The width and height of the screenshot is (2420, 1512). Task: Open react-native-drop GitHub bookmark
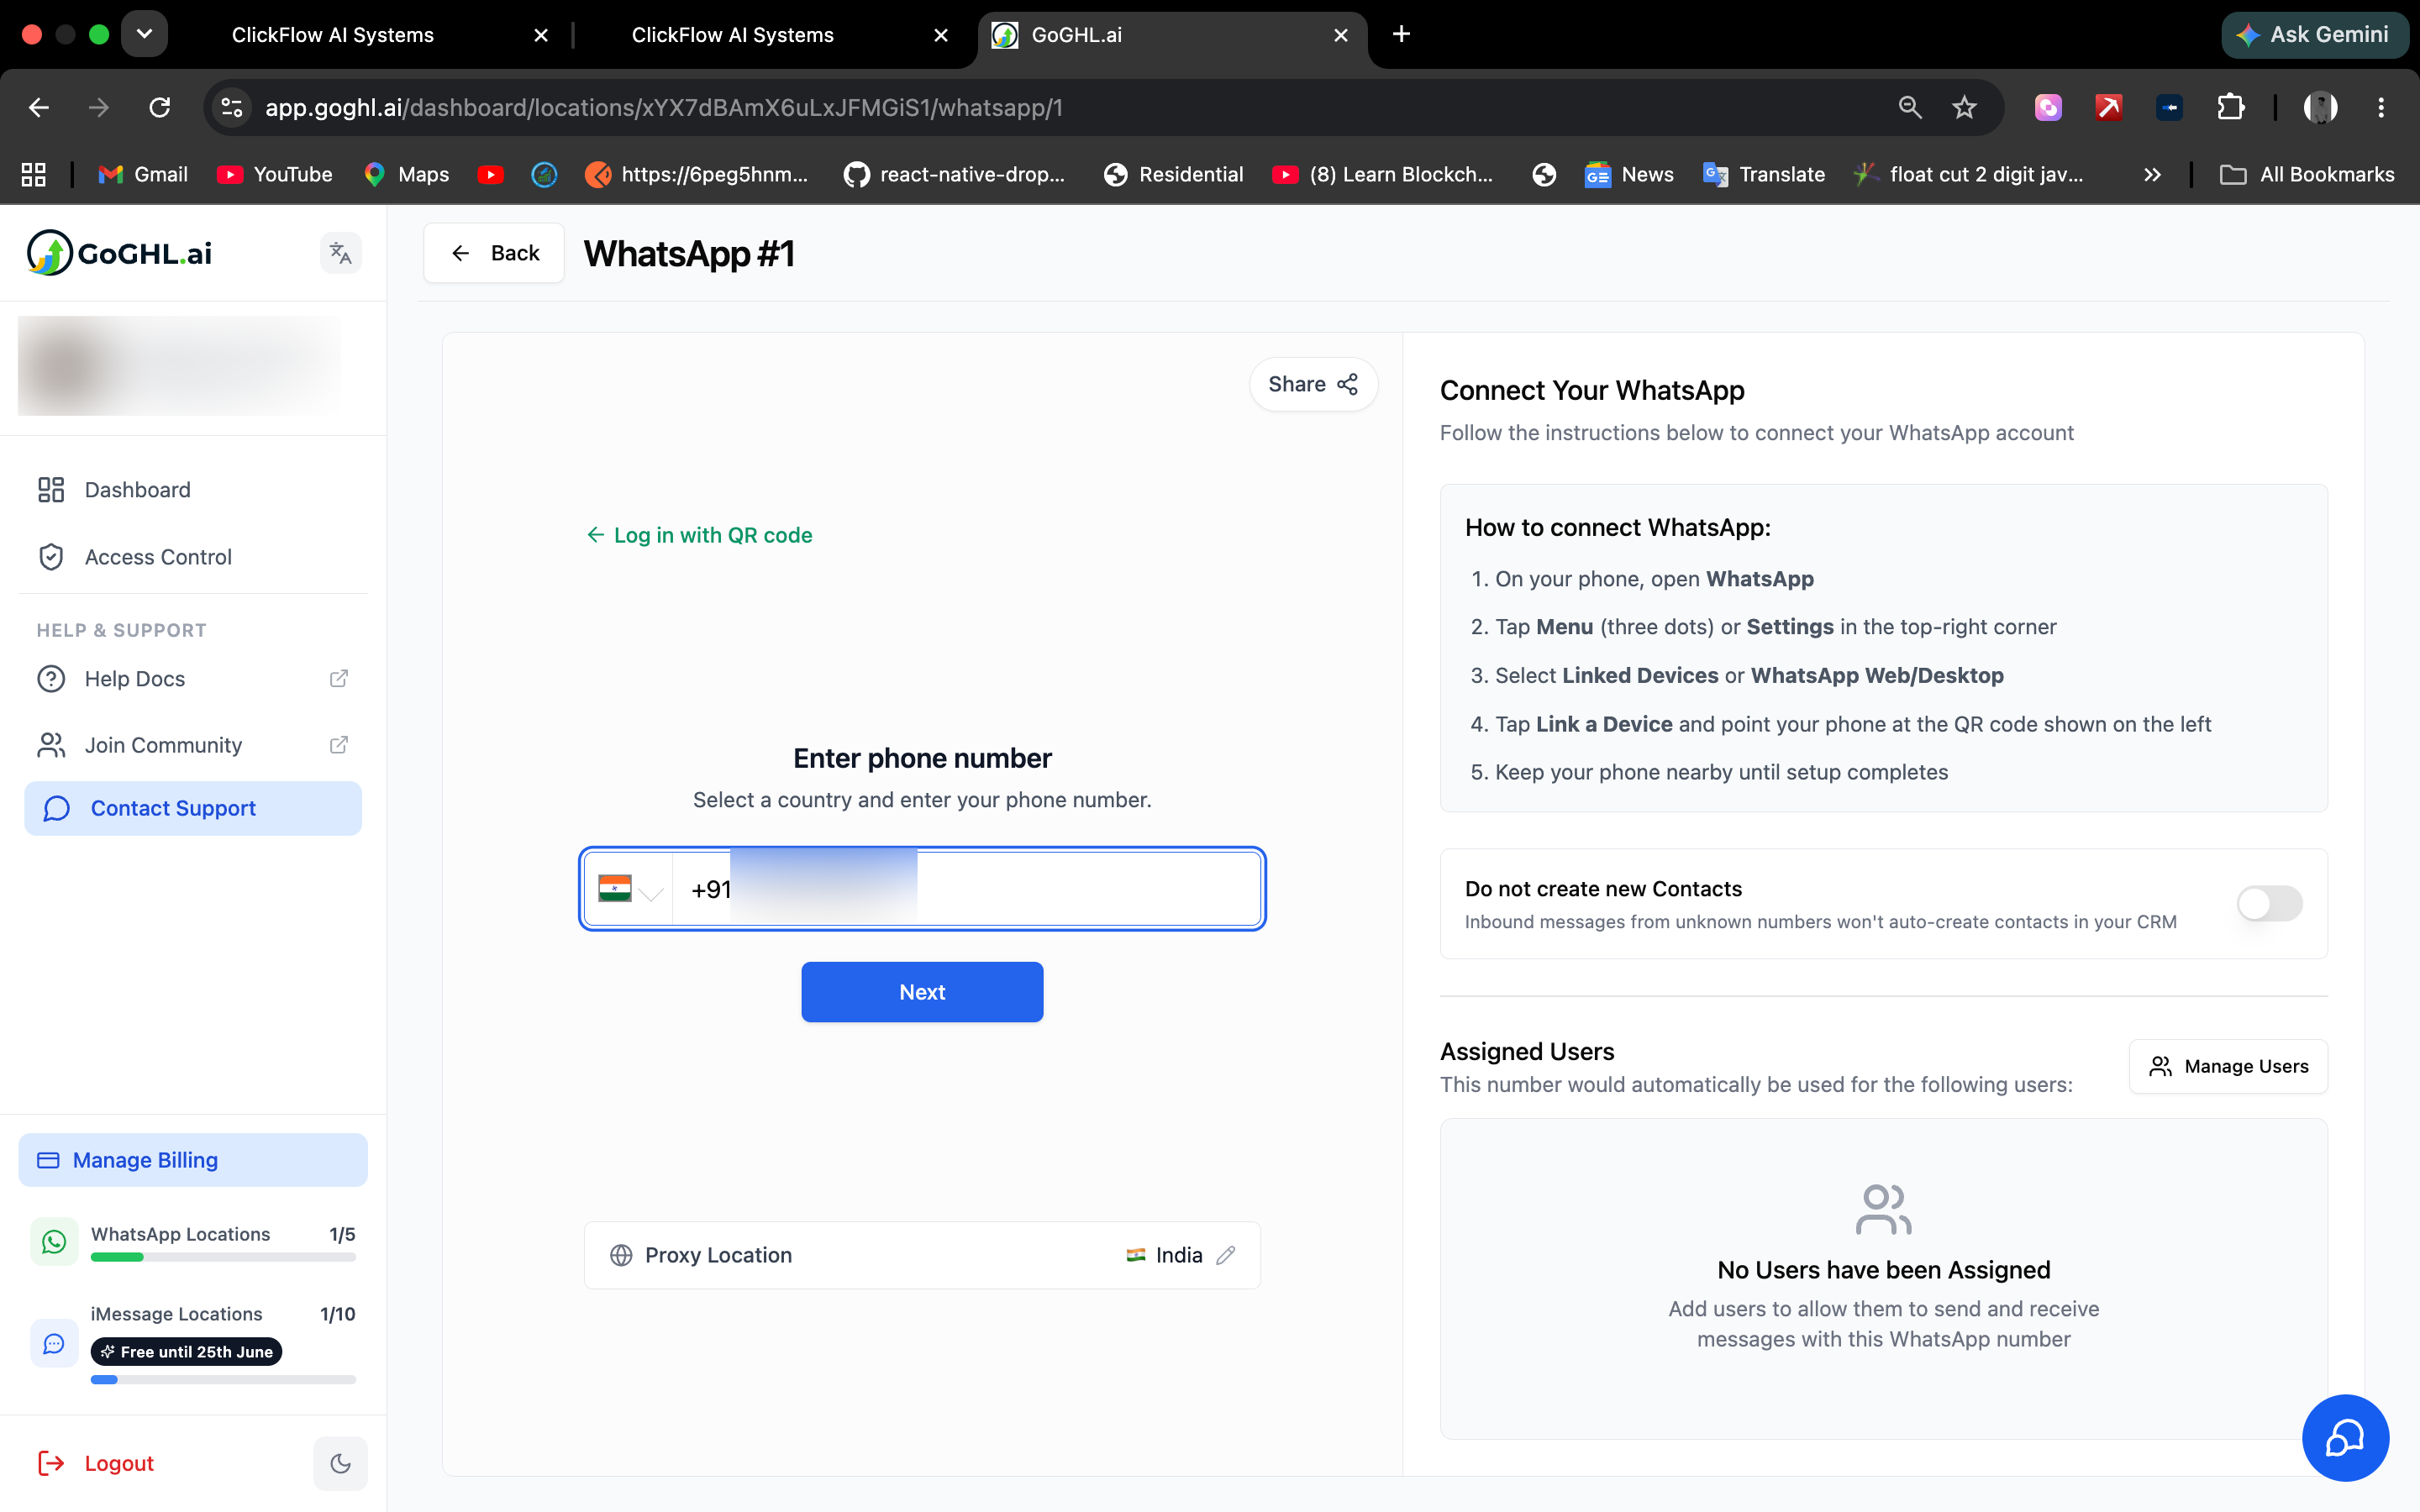point(955,174)
